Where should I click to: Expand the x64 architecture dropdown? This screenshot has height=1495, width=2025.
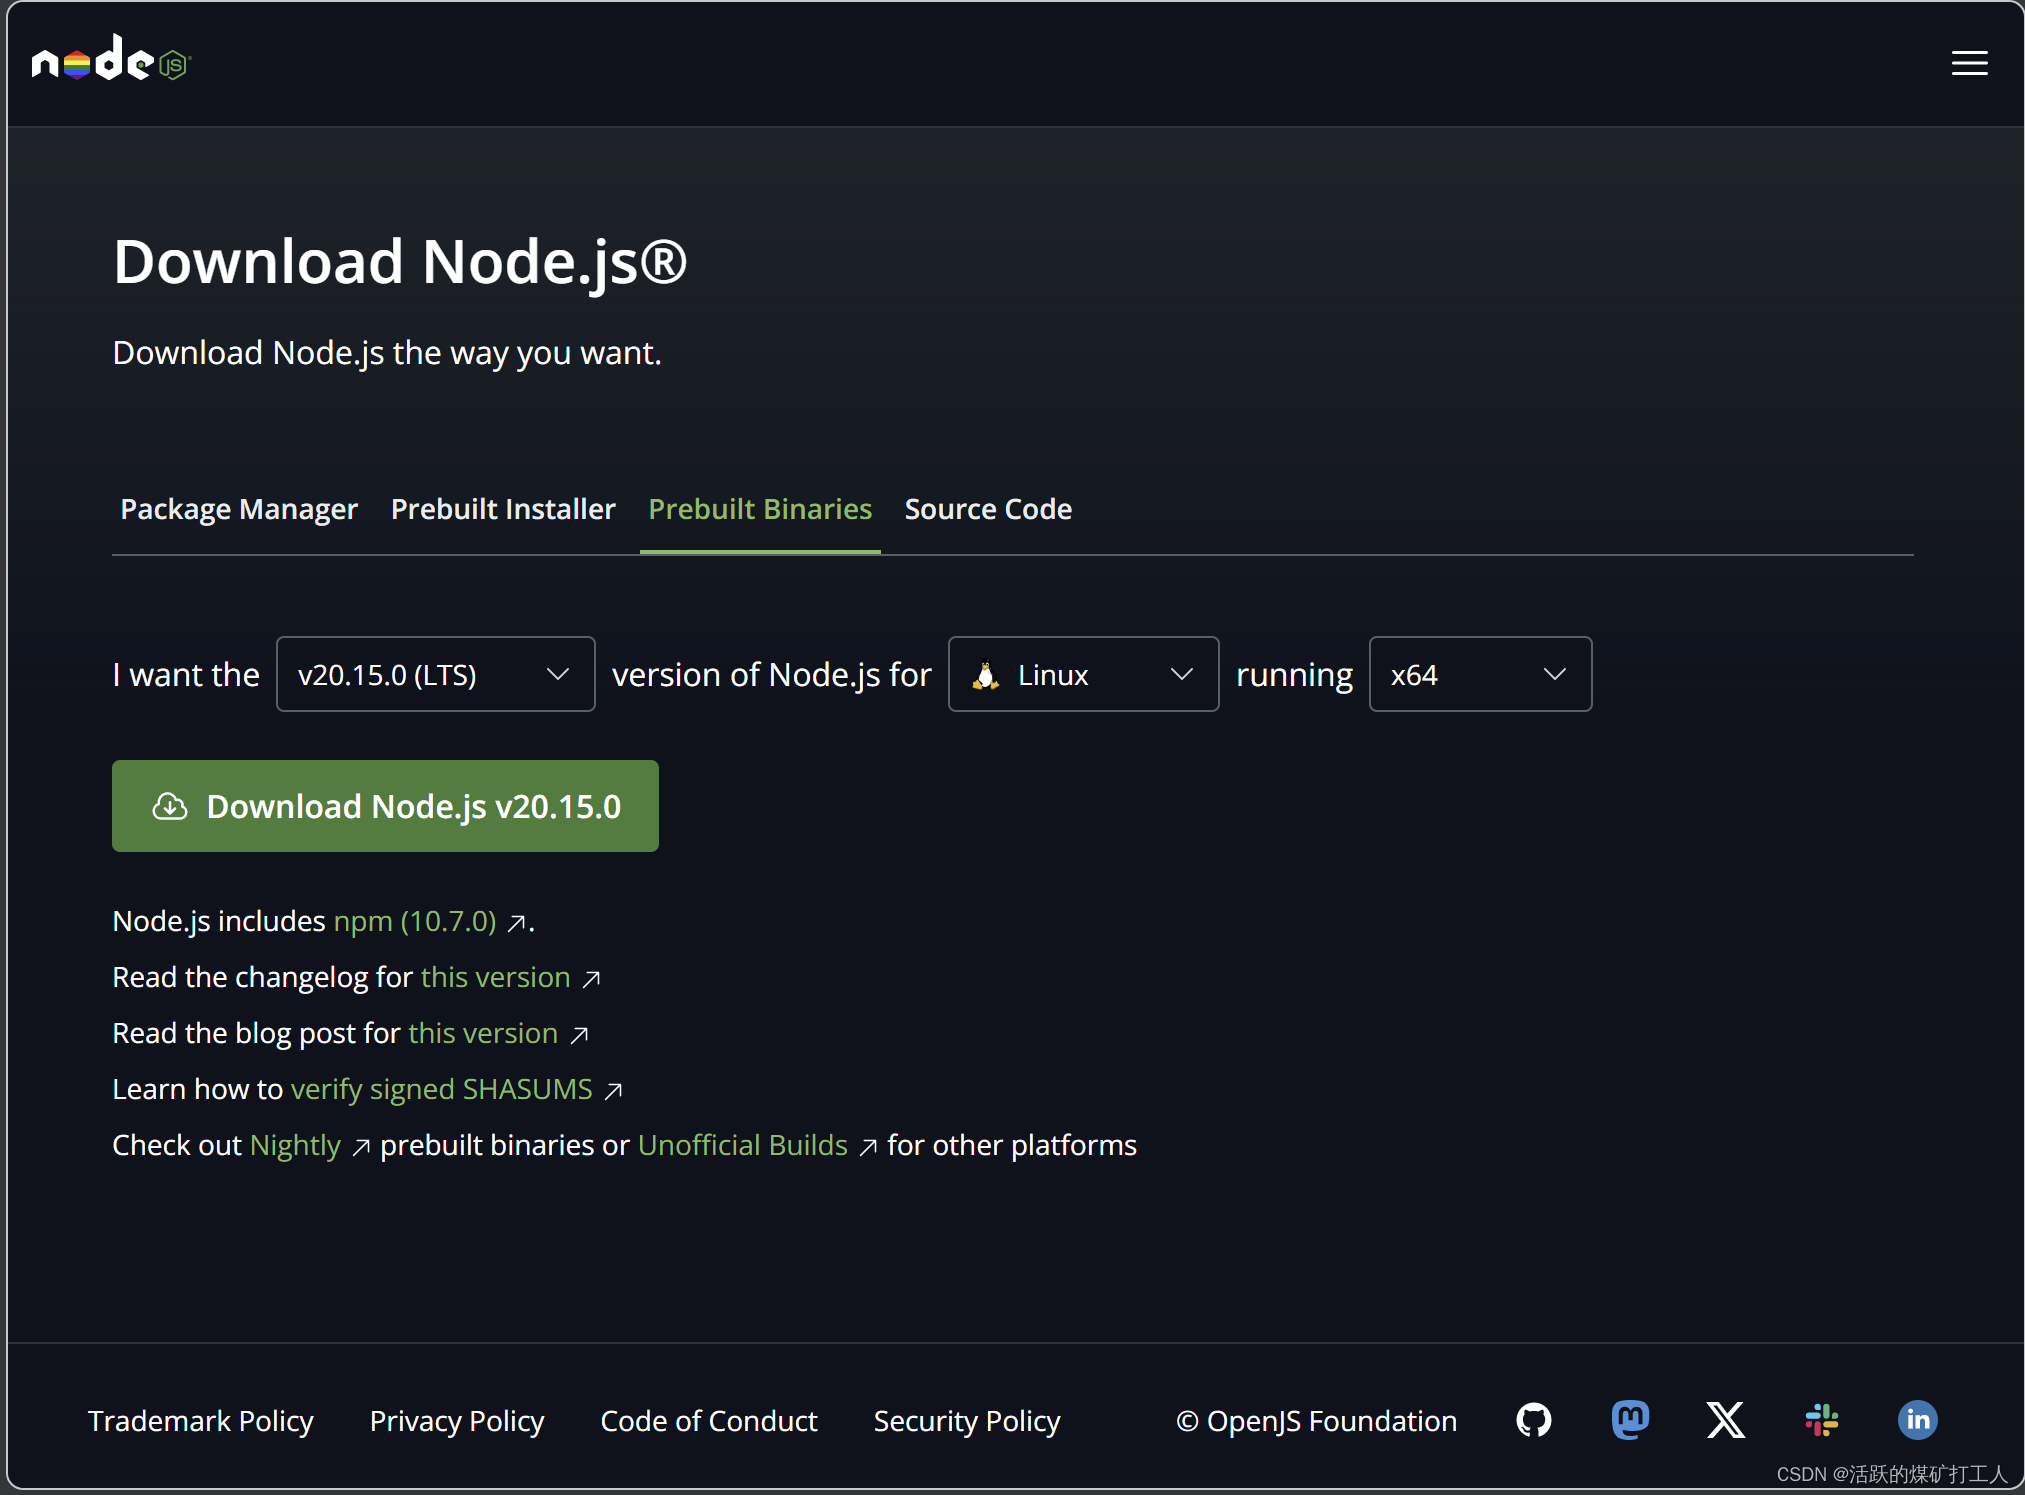point(1479,674)
